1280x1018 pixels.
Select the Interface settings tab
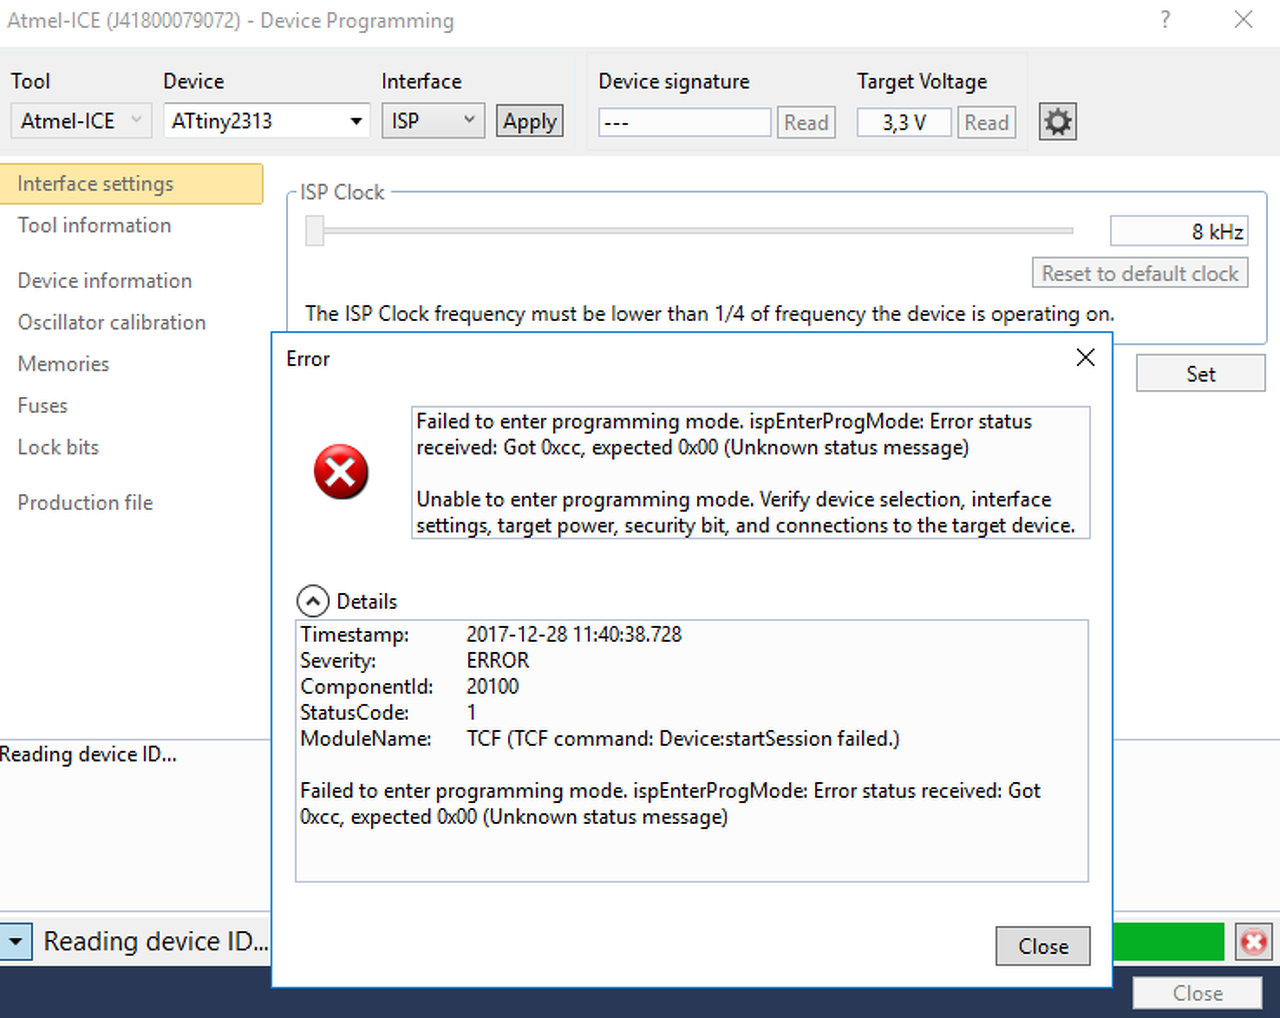[x=131, y=184]
